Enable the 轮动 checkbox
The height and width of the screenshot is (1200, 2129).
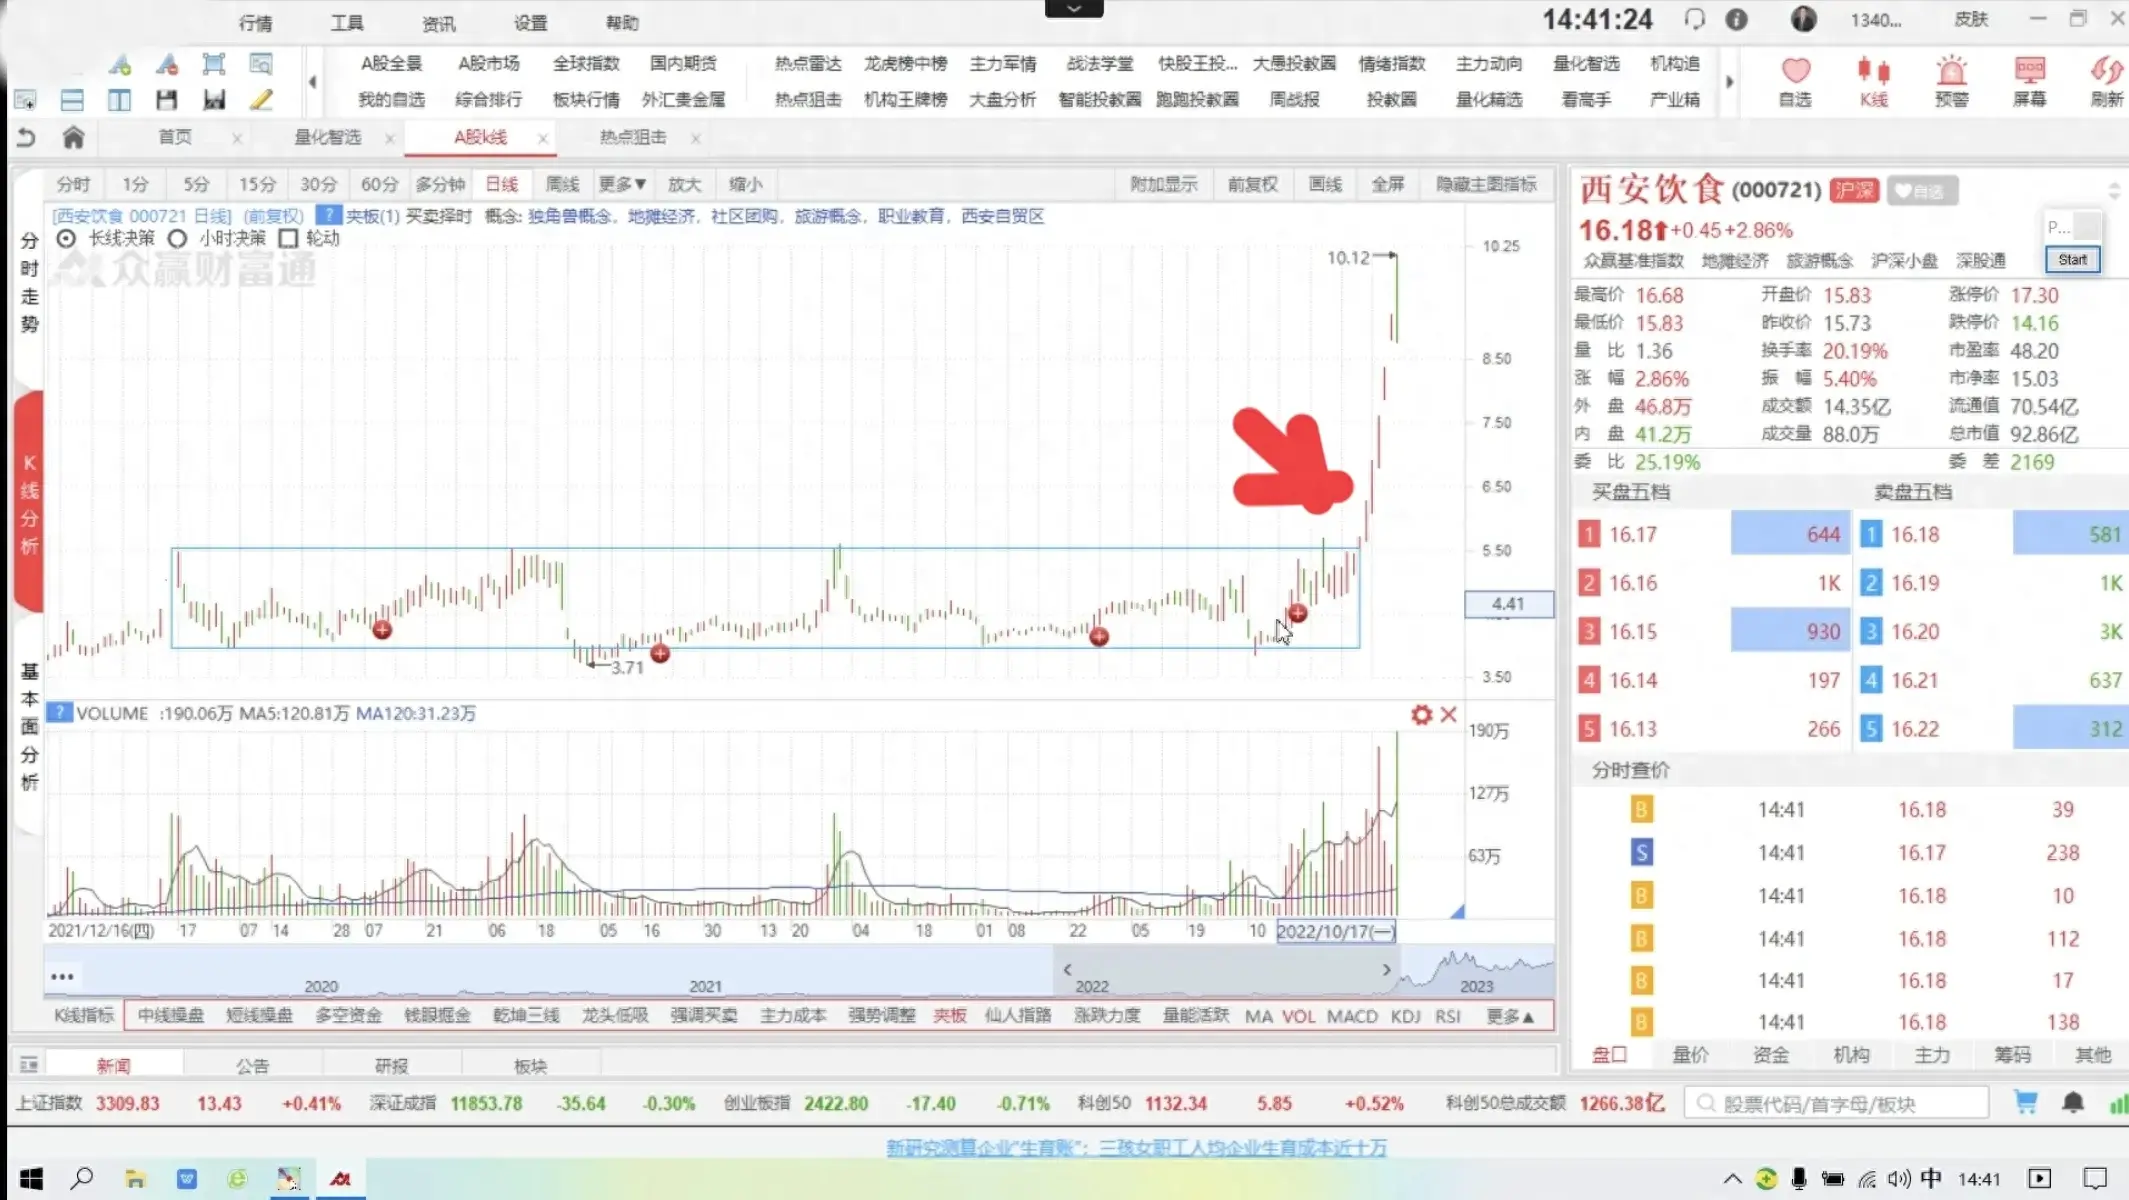(x=289, y=239)
